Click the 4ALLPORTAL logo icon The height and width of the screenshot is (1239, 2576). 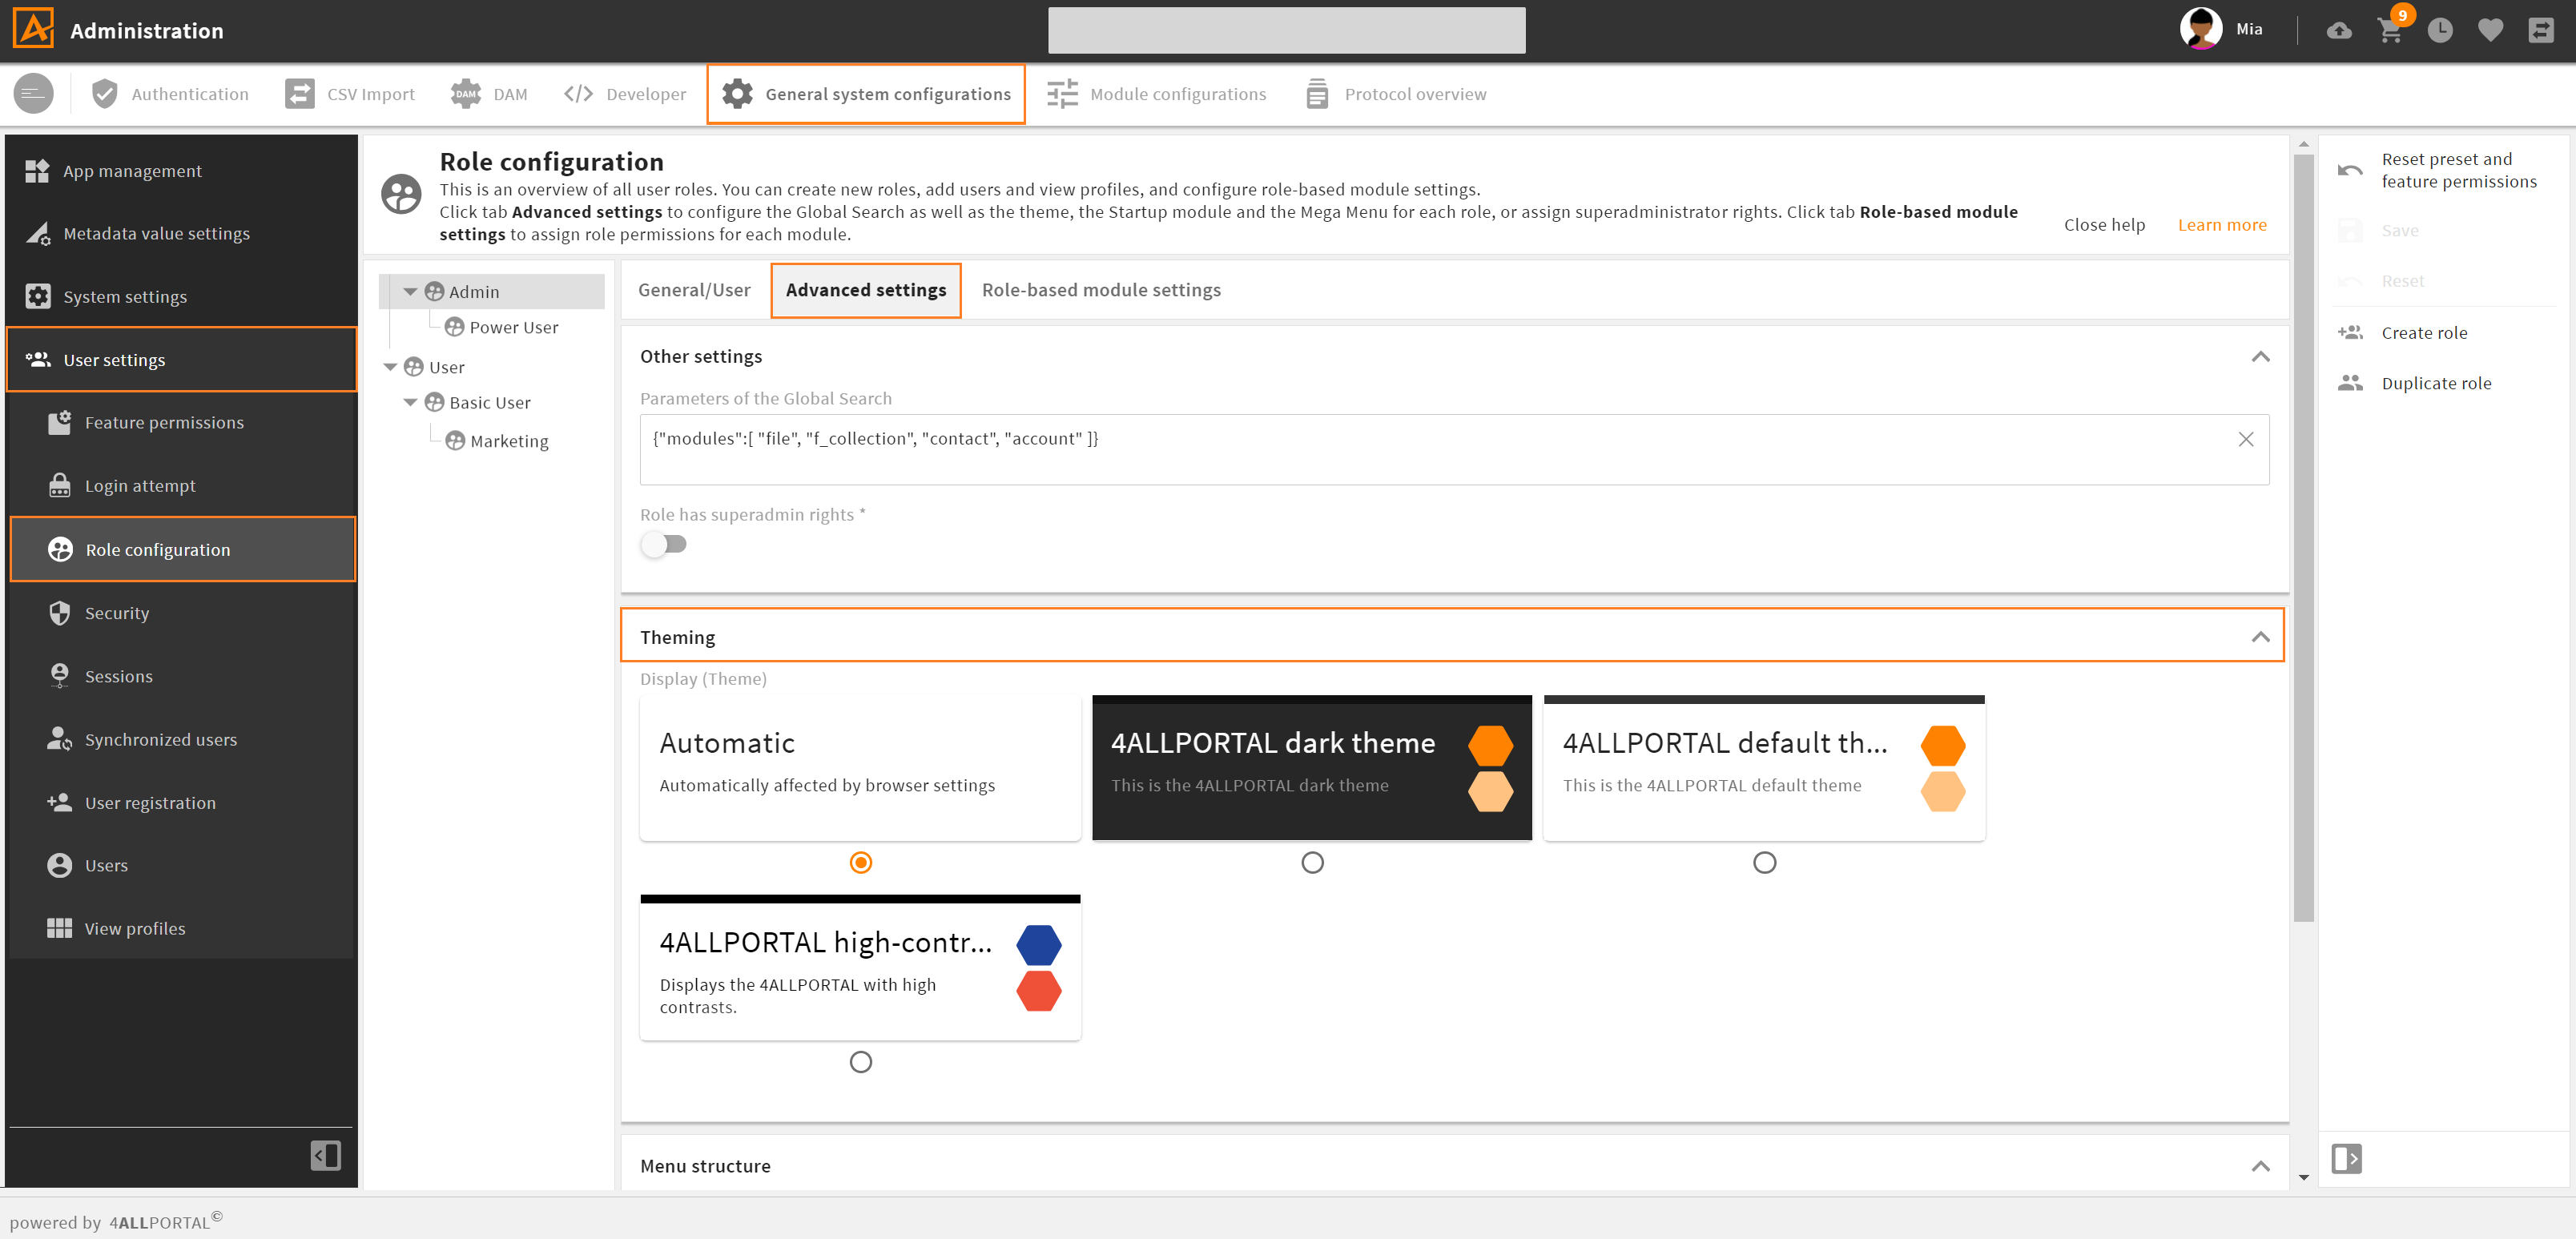[34, 29]
